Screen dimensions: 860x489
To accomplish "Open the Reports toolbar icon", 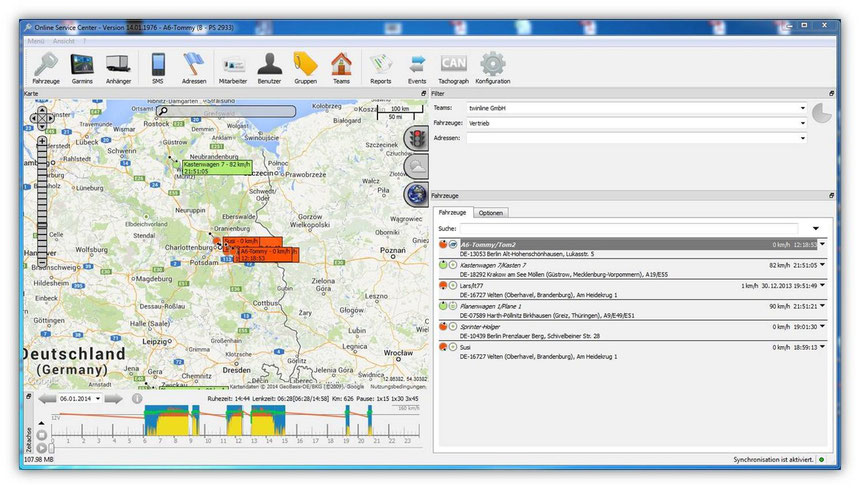I will pyautogui.click(x=381, y=69).
